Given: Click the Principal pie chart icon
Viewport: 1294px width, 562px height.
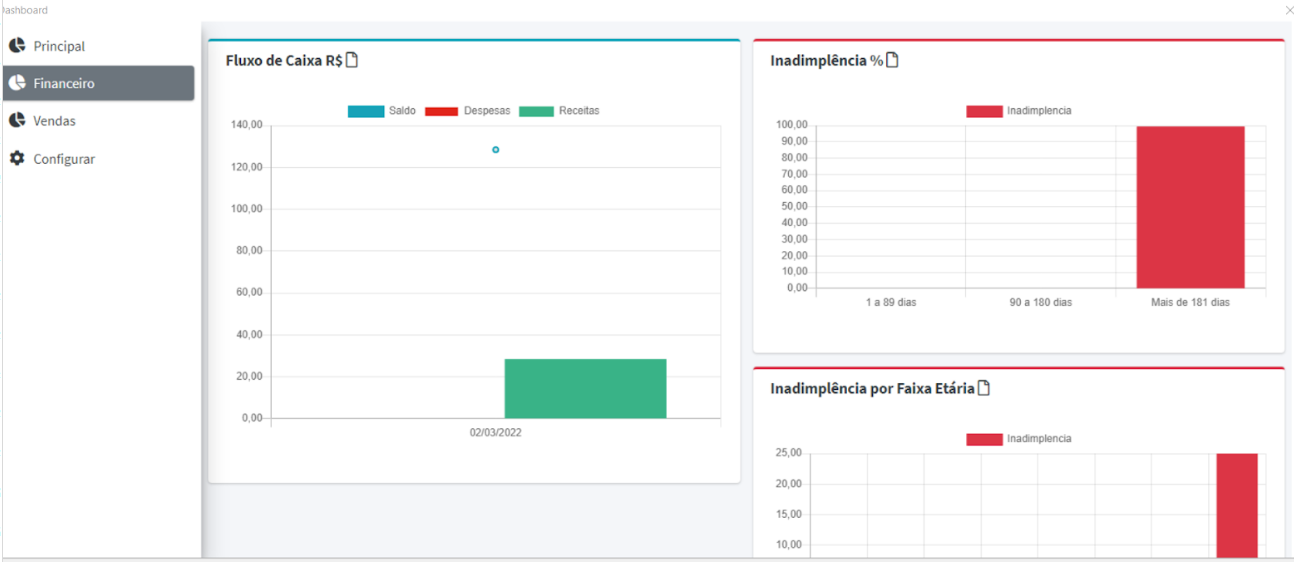Looking at the screenshot, I should pyautogui.click(x=17, y=46).
